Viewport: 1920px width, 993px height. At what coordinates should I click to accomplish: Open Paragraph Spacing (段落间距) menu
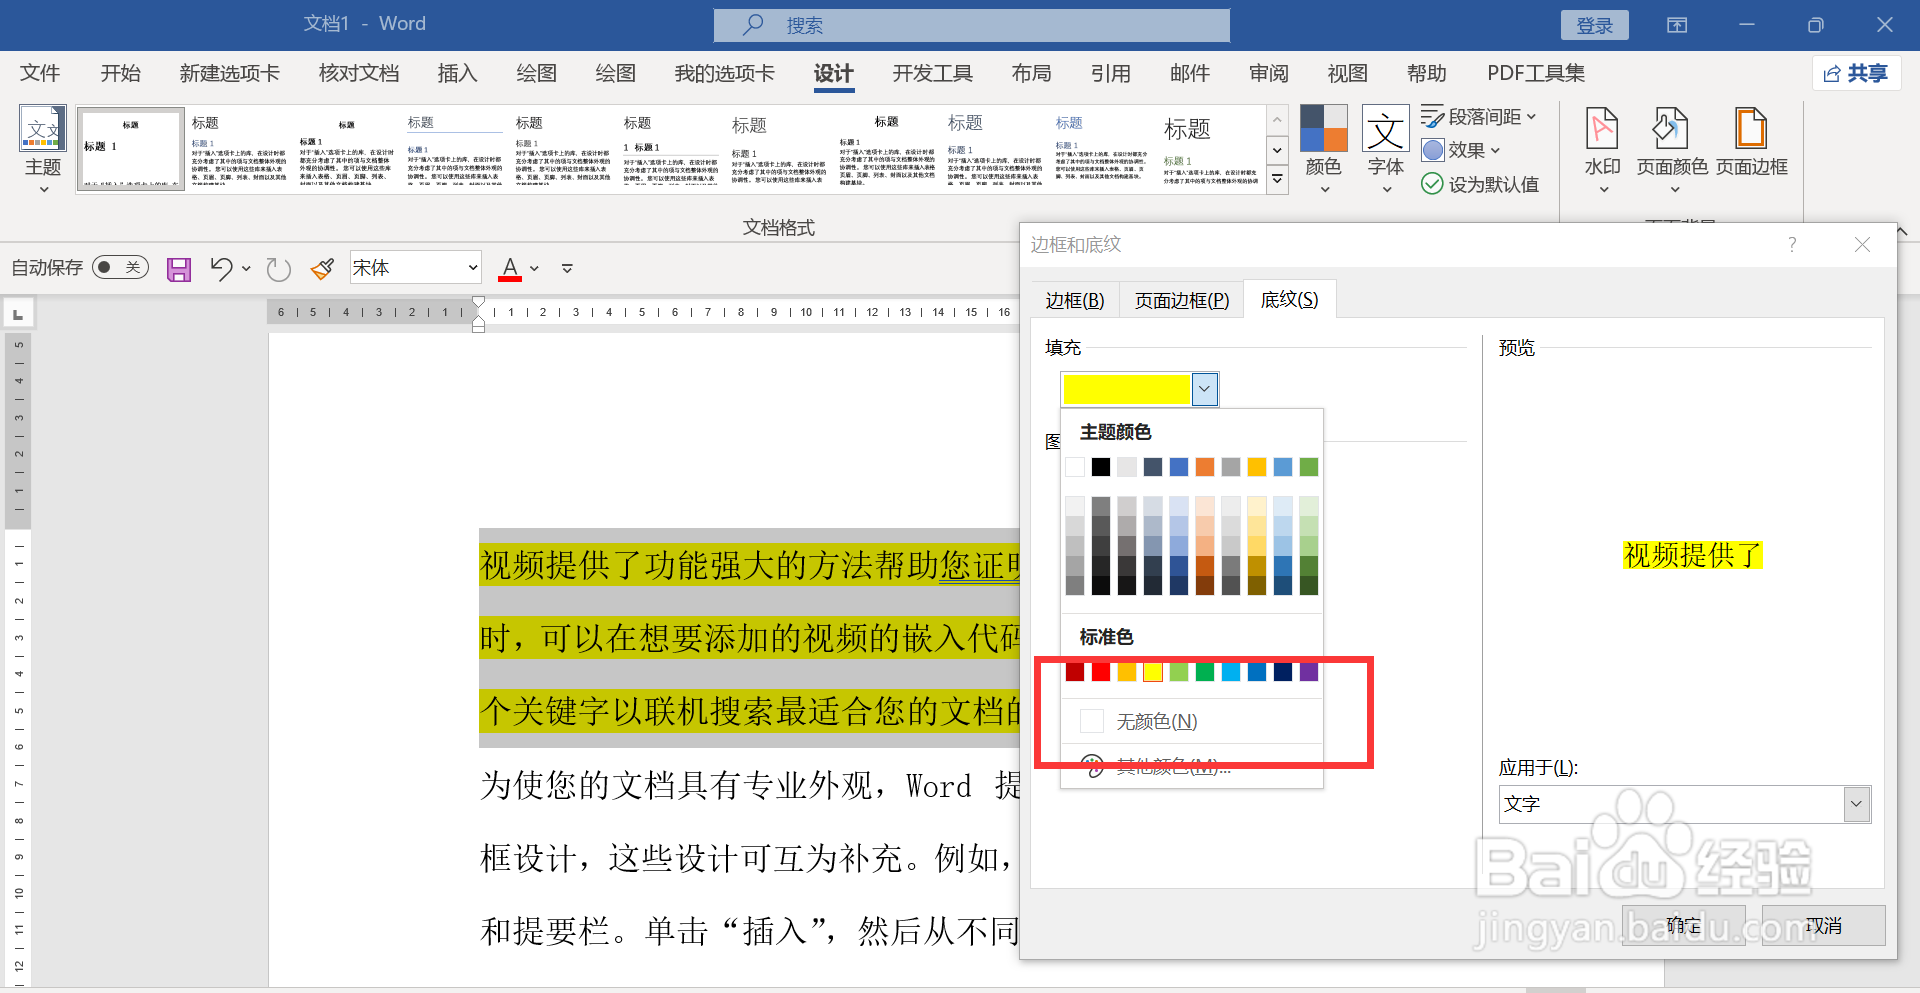click(x=1479, y=117)
